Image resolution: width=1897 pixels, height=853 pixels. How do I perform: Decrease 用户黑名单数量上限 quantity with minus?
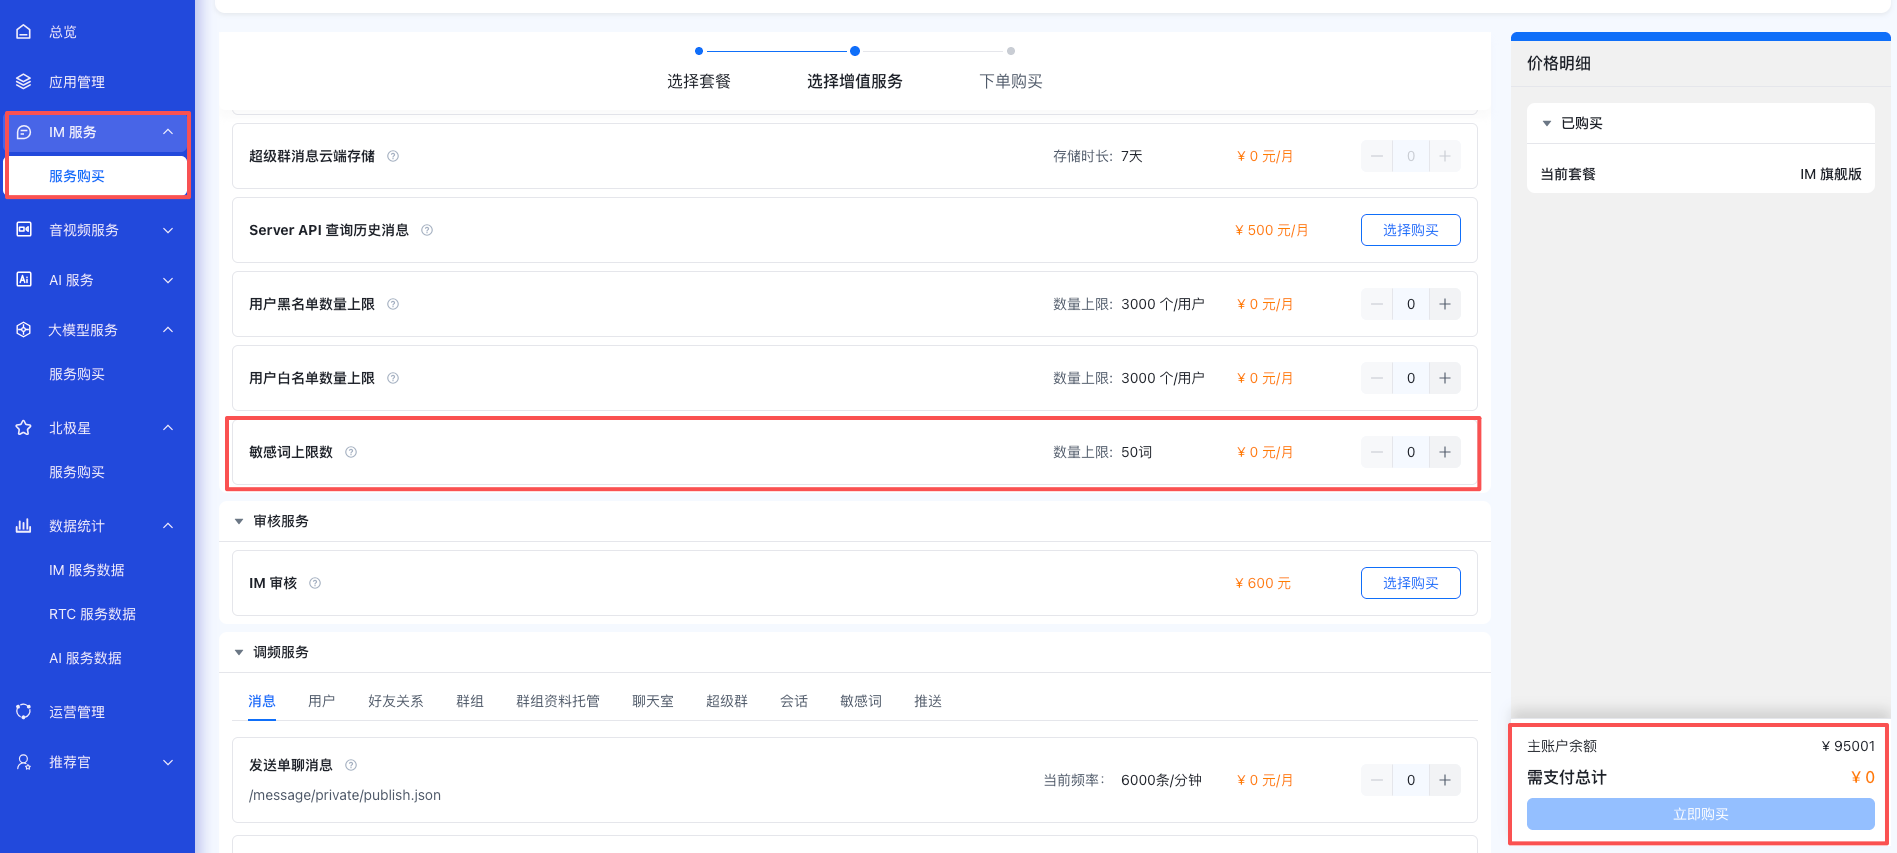click(x=1377, y=304)
